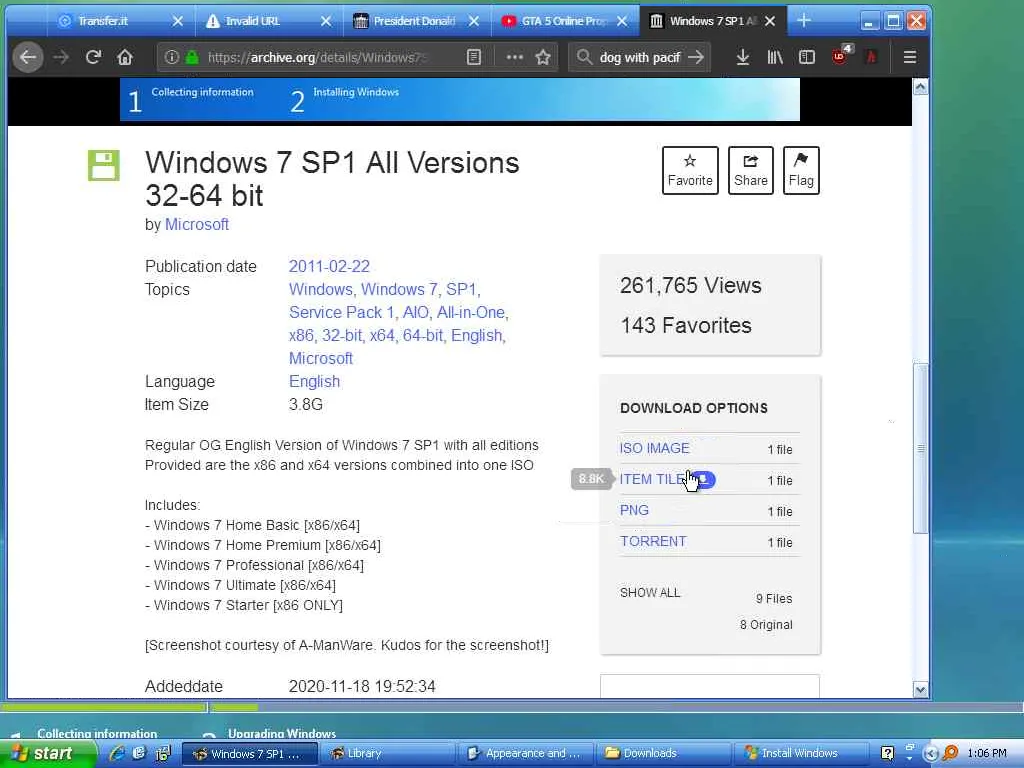
Task: Click the green floppy disk software icon
Action: coord(104,165)
